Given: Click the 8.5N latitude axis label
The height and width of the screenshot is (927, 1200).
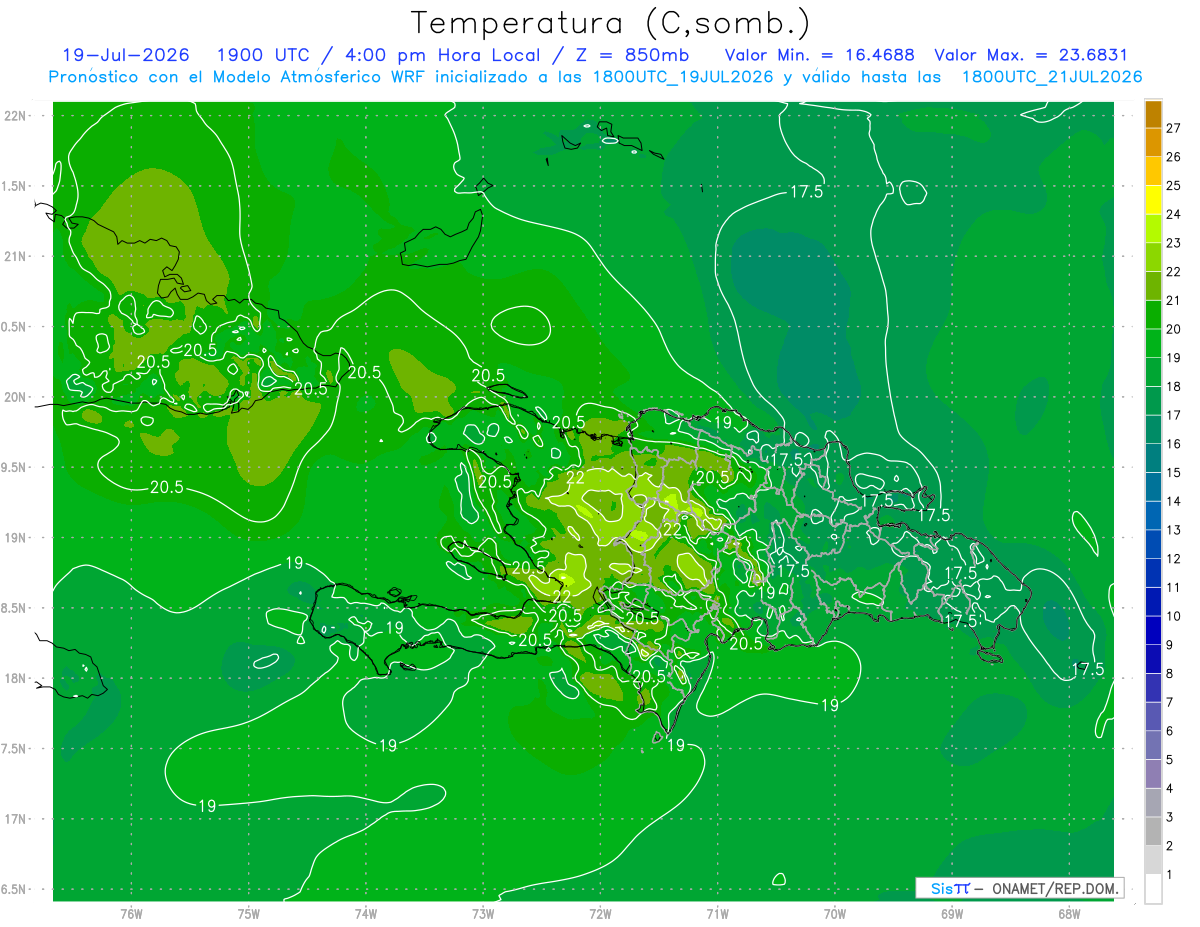Looking at the screenshot, I should [x=14, y=608].
